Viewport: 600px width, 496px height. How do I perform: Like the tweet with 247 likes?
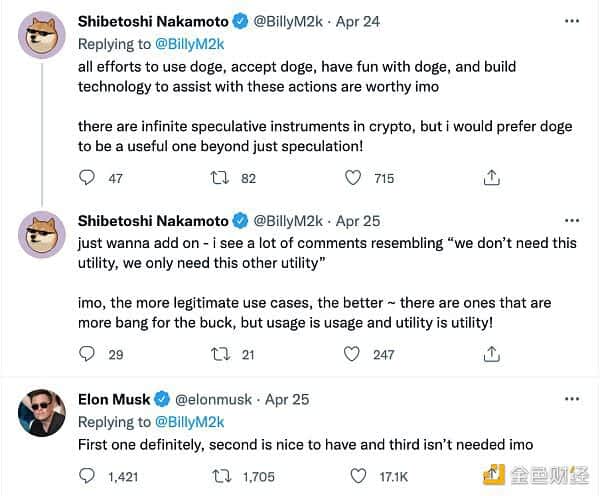[353, 354]
